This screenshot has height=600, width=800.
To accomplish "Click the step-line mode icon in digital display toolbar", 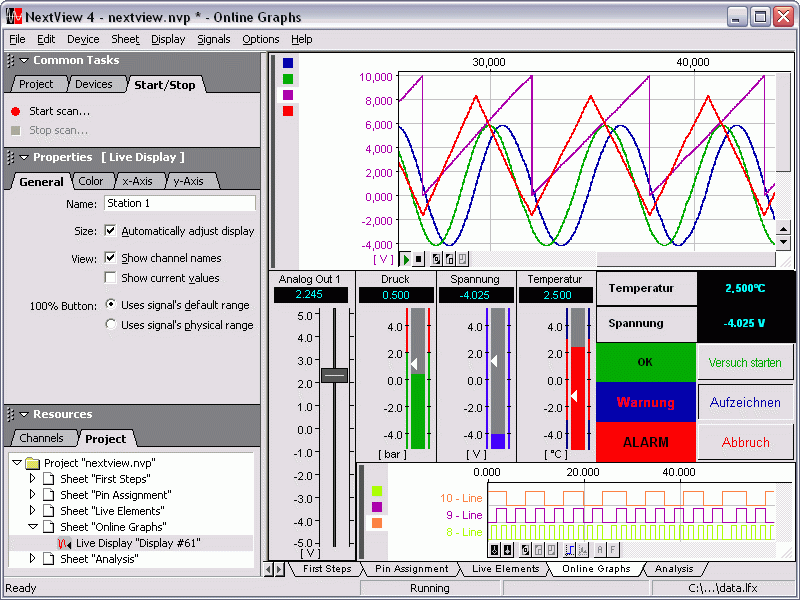I will pos(570,549).
